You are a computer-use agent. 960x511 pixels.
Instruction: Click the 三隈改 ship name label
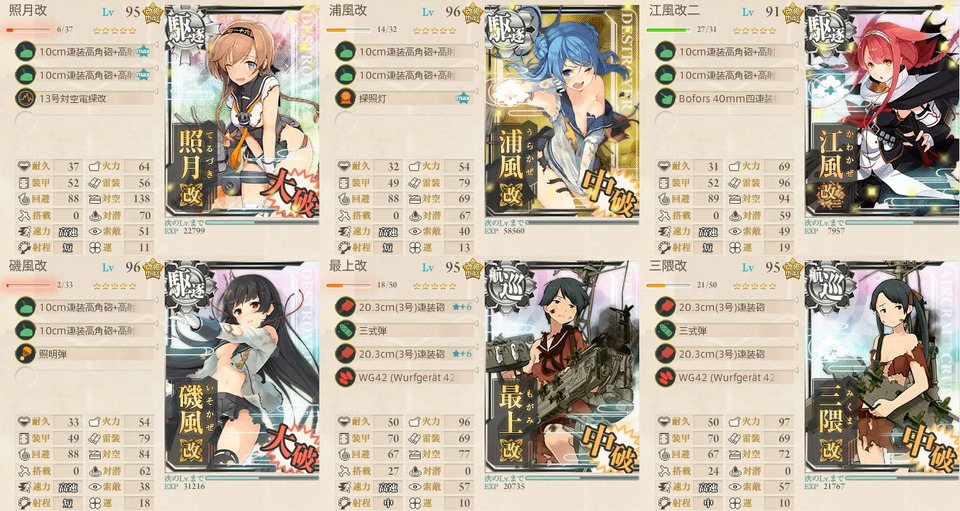[x=669, y=266]
